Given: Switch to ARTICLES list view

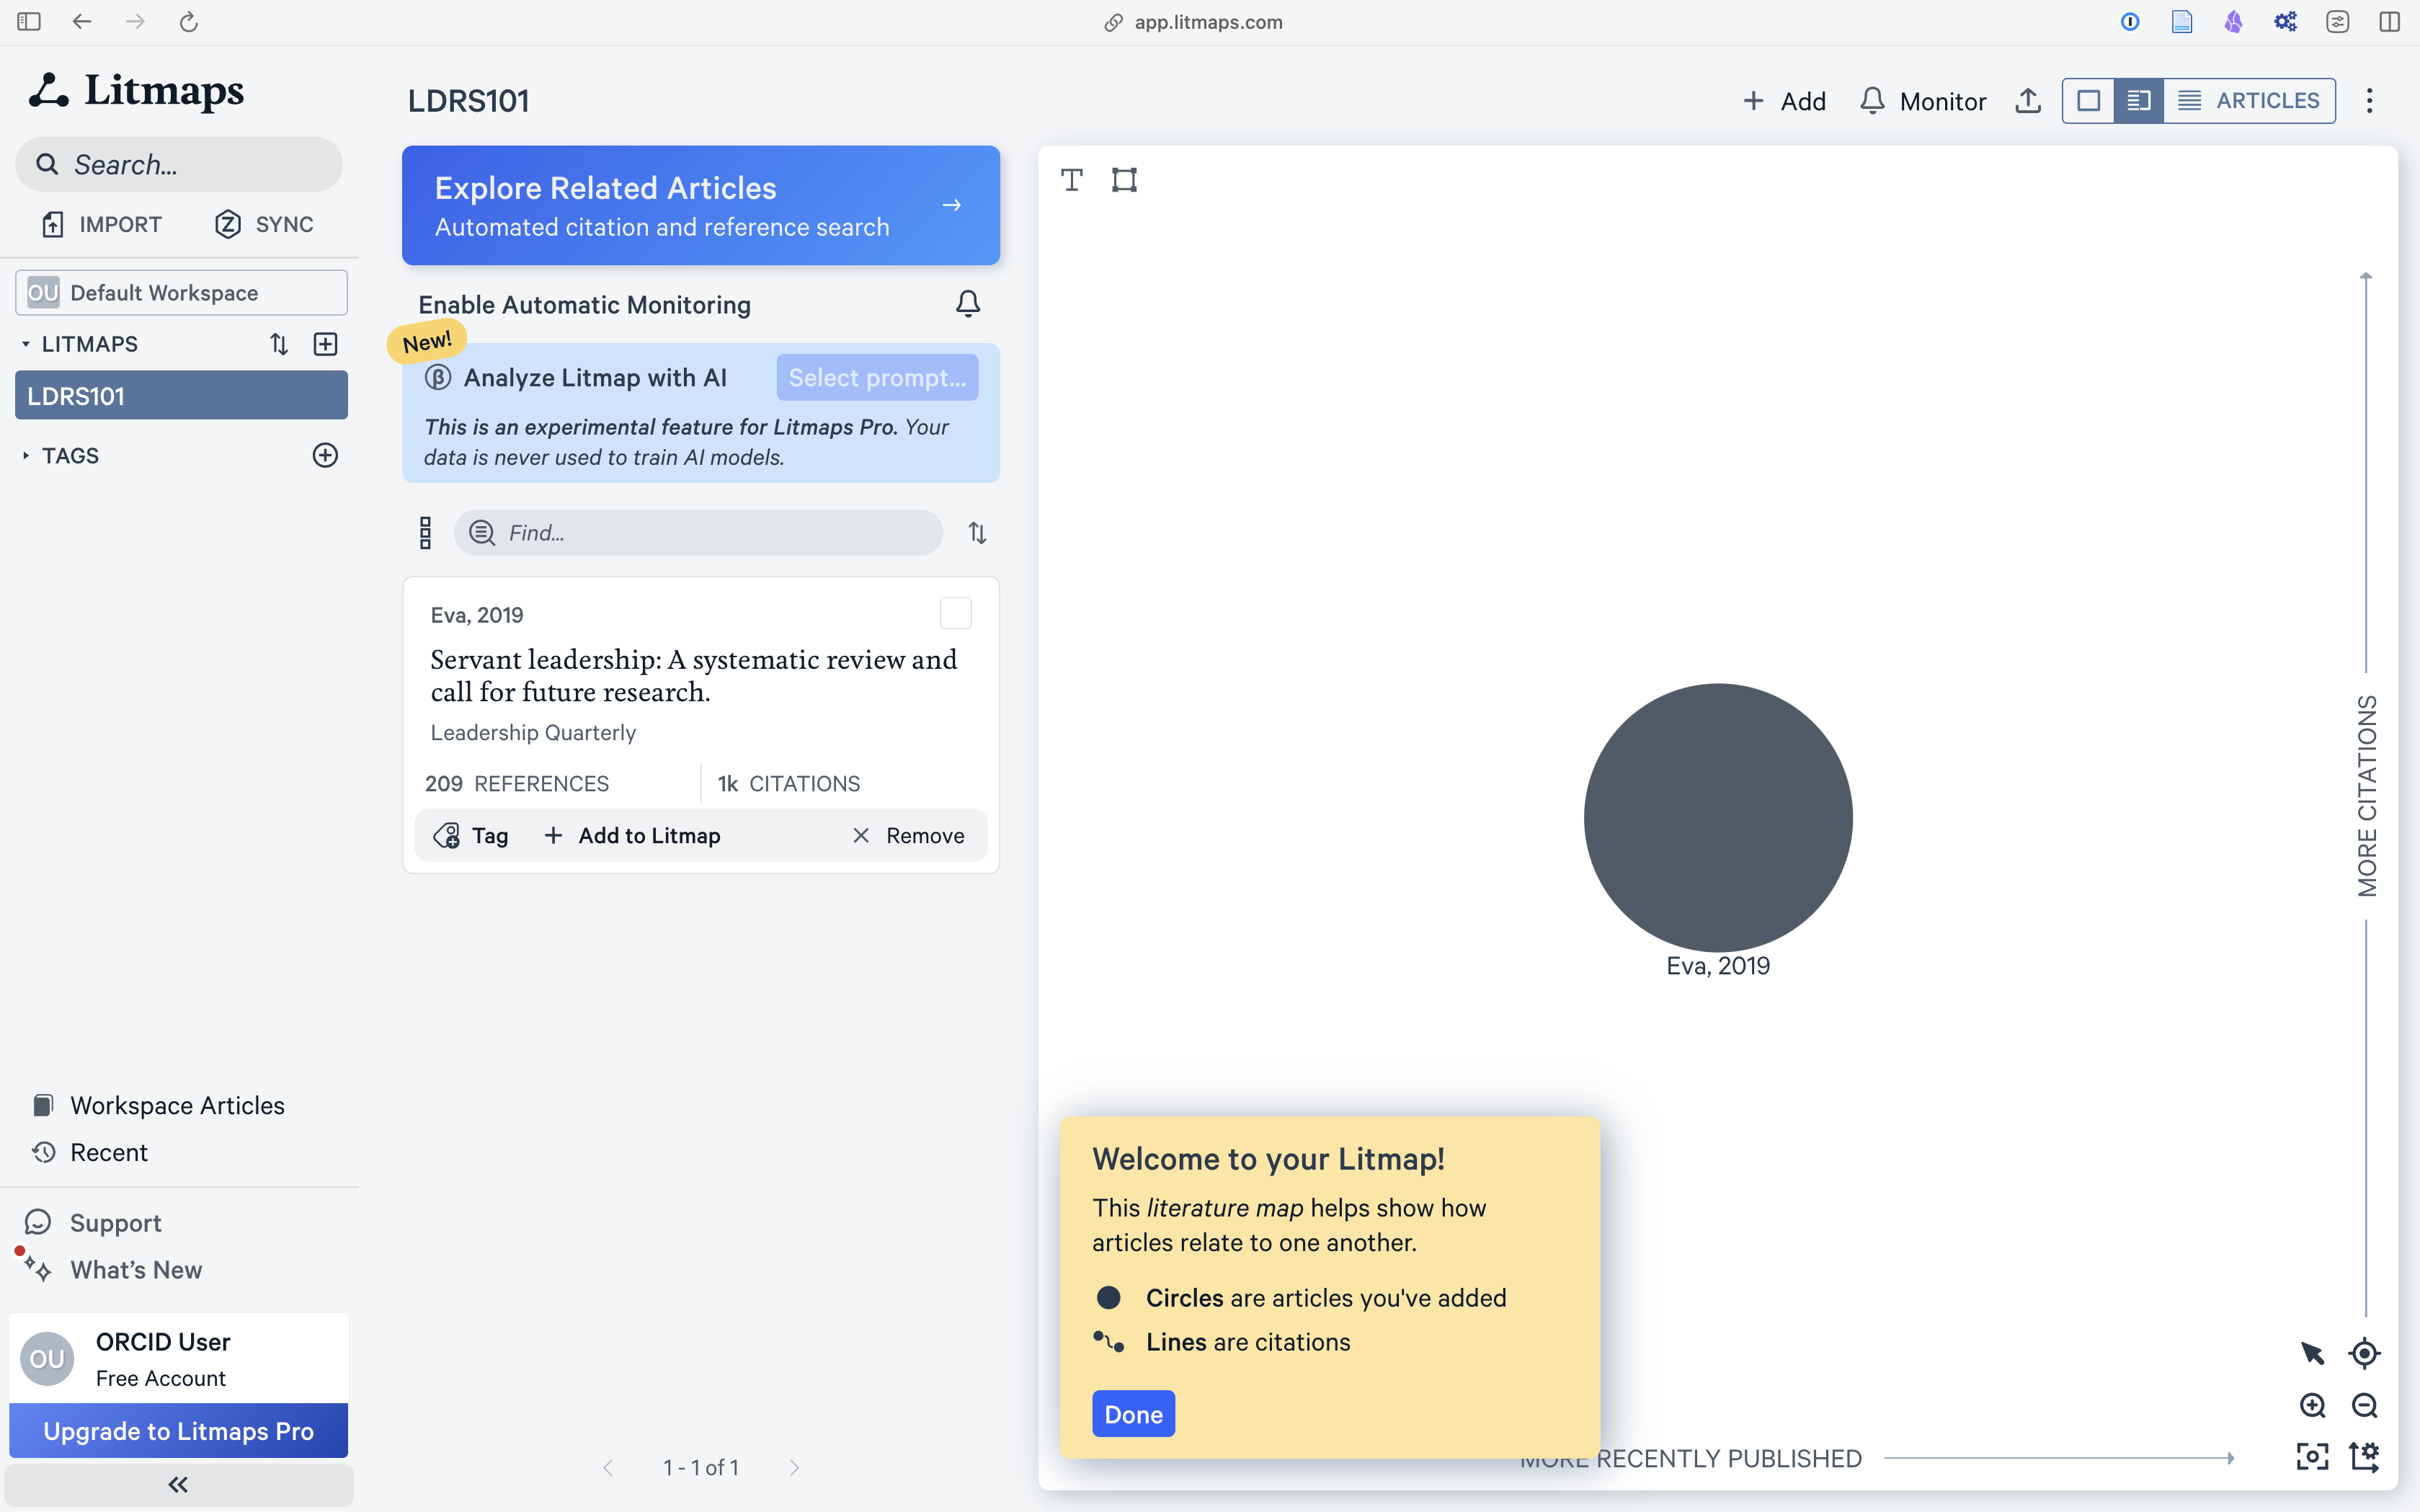Looking at the screenshot, I should (x=2249, y=100).
